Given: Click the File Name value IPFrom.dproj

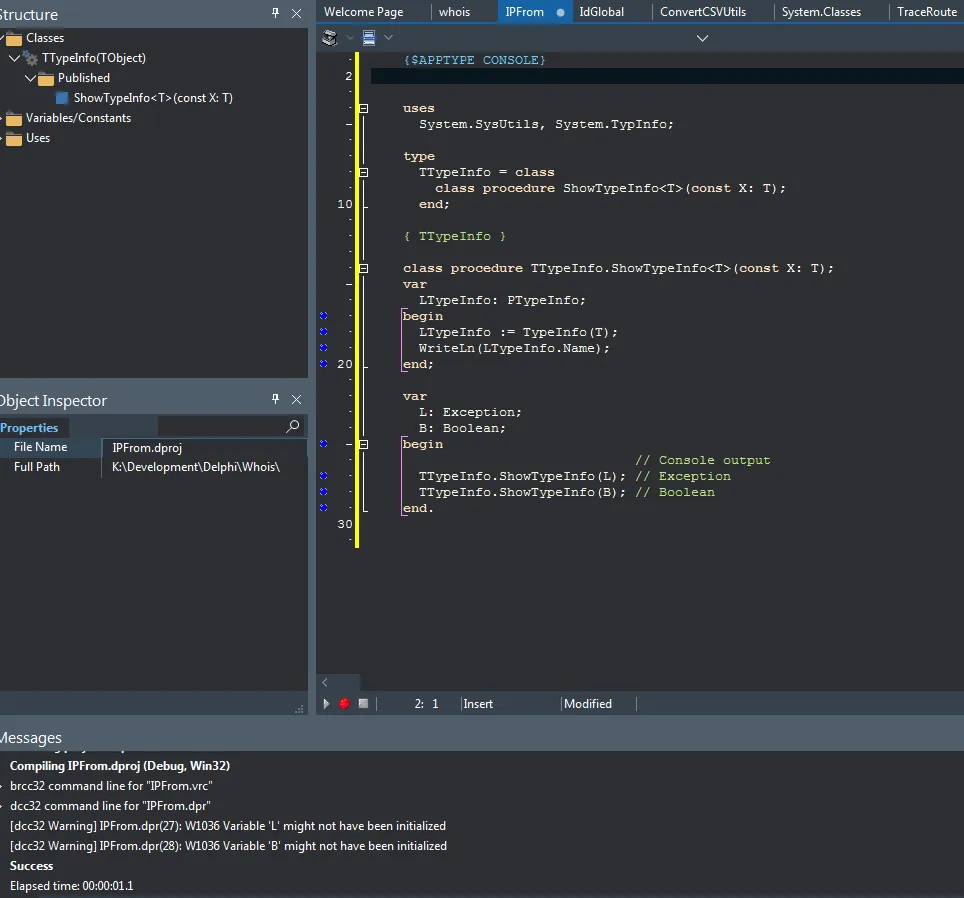Looking at the screenshot, I should pyautogui.click(x=147, y=448).
